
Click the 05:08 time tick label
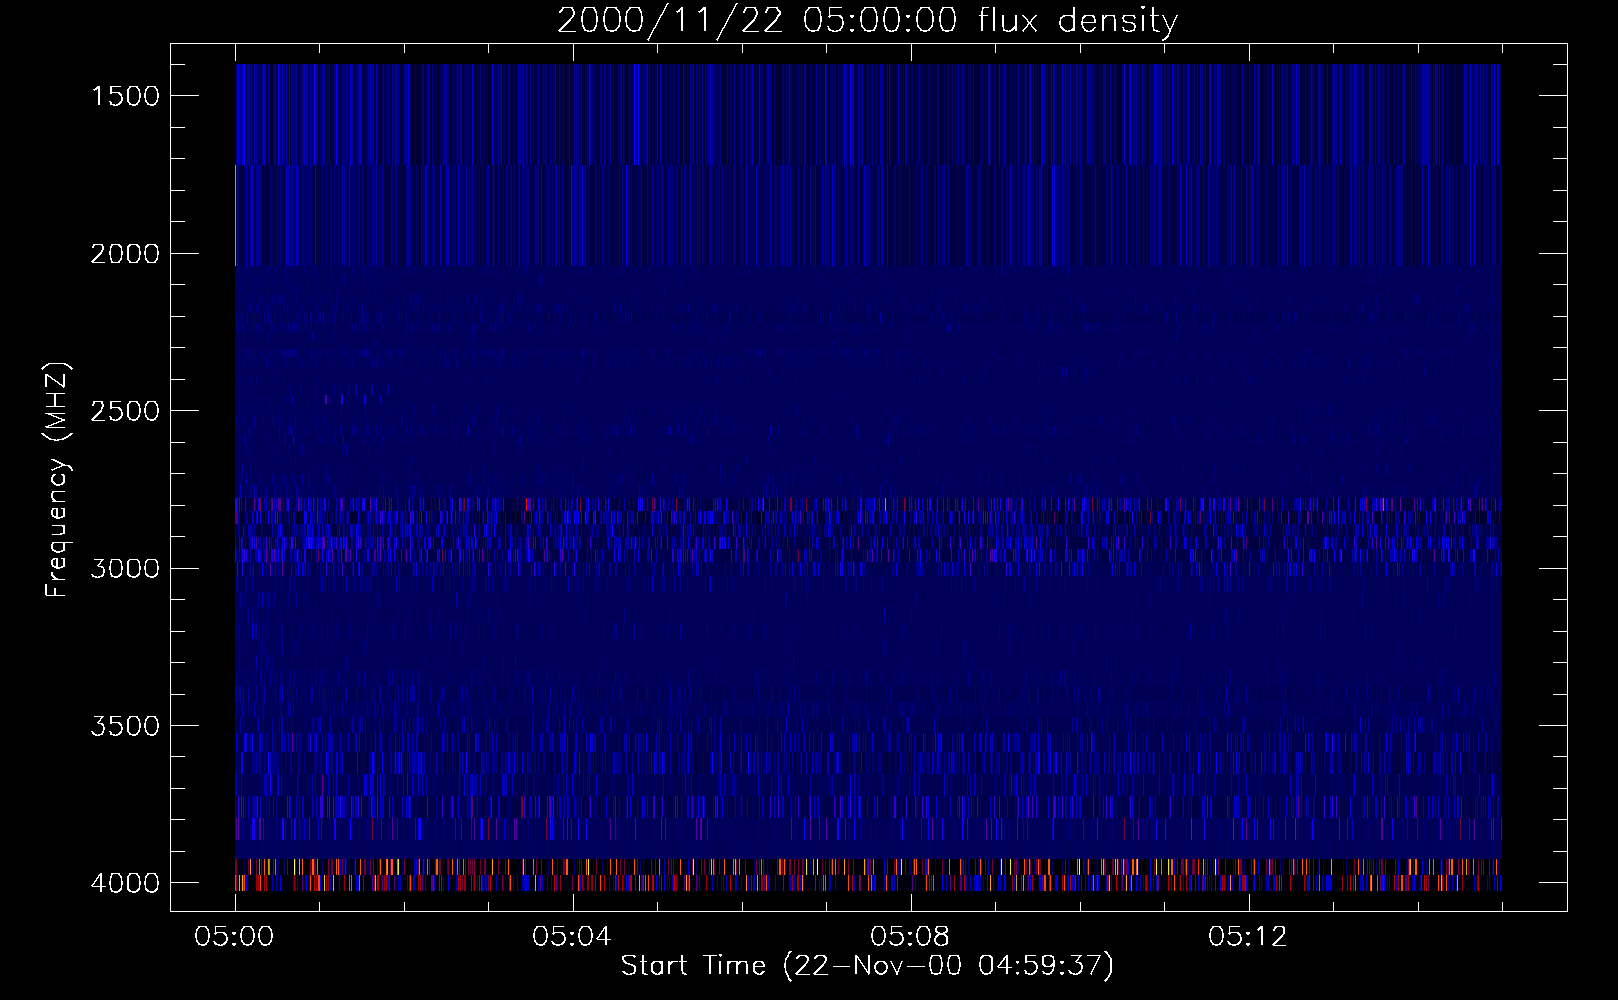910,937
